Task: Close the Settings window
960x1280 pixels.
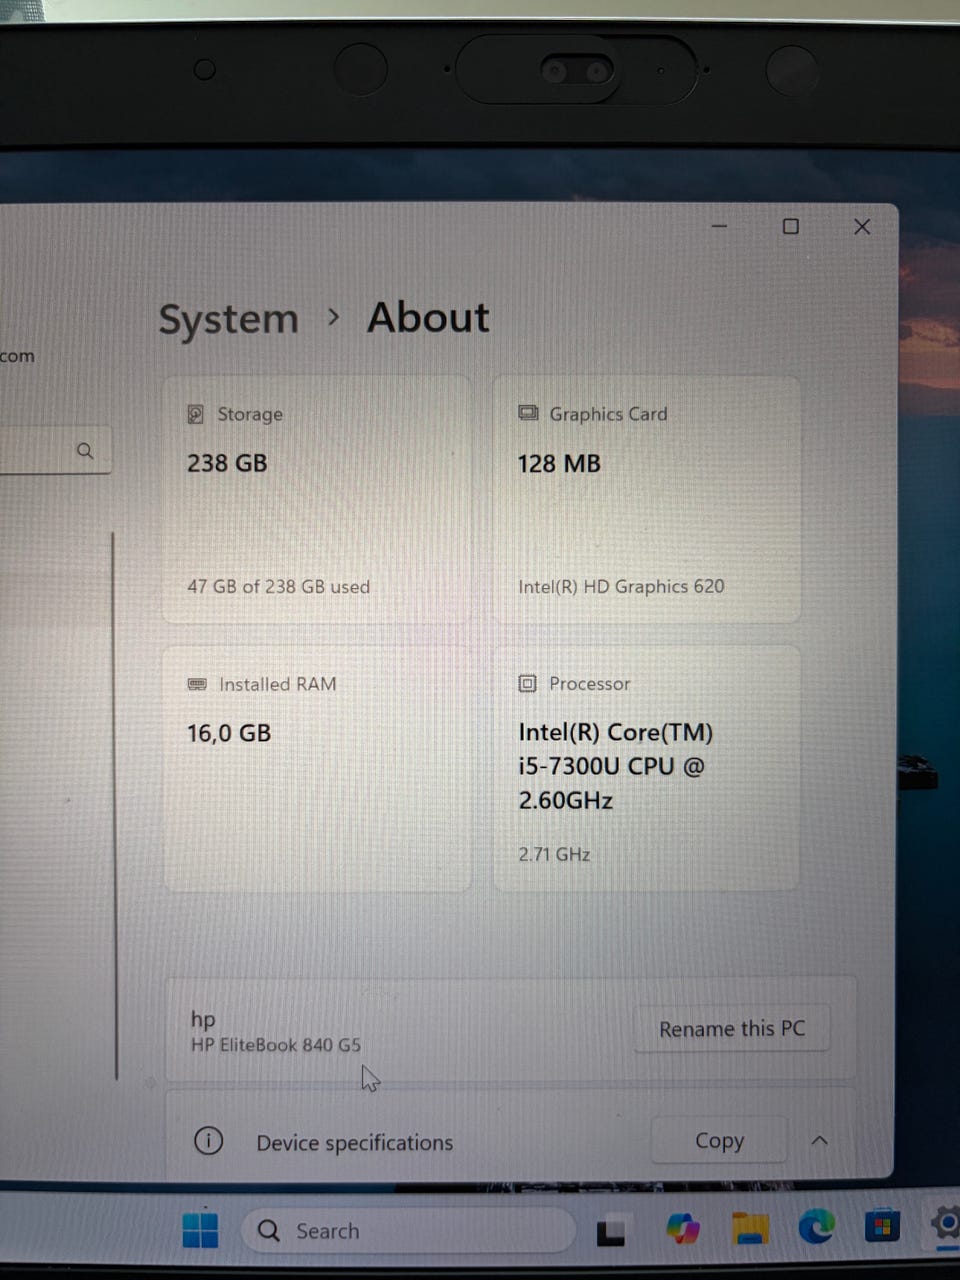Action: [862, 227]
